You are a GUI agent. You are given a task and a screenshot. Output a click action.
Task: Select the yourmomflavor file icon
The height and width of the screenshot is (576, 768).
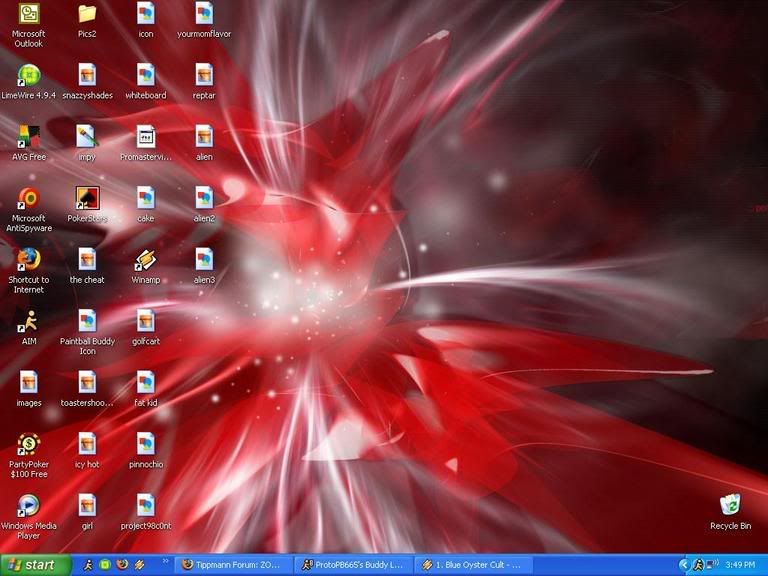coord(204,15)
